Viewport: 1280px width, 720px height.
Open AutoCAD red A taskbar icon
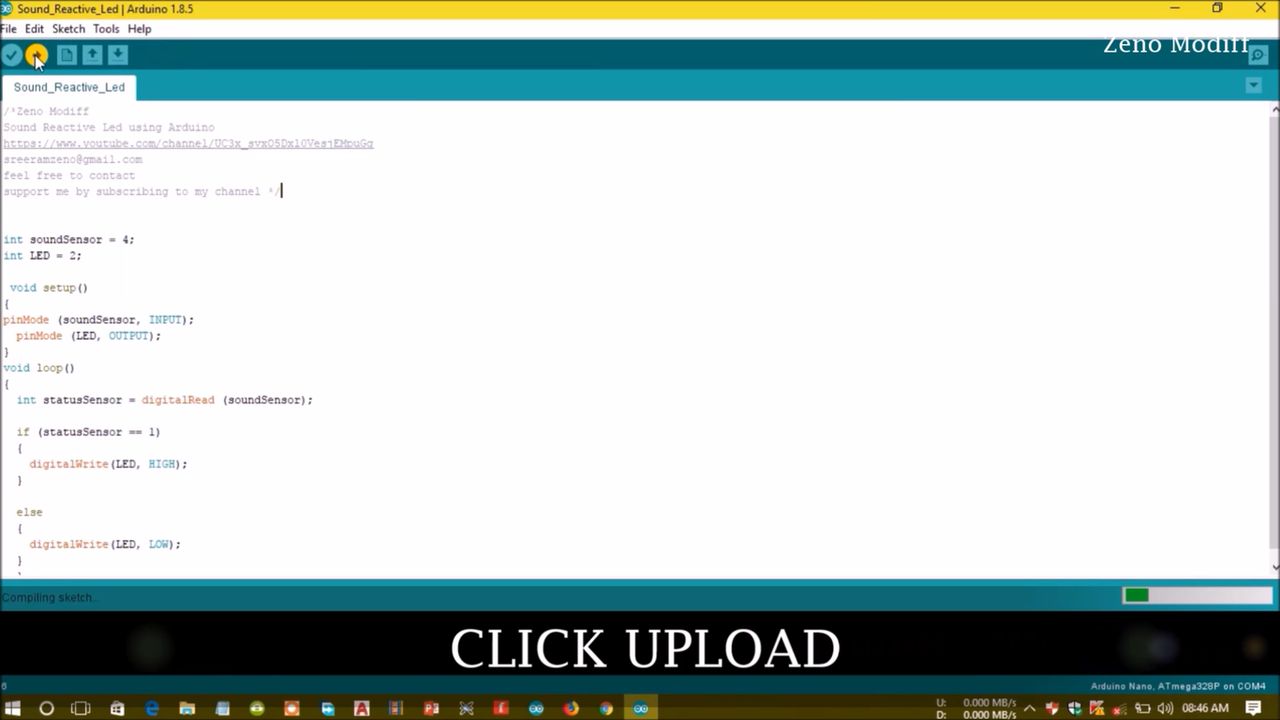point(362,708)
